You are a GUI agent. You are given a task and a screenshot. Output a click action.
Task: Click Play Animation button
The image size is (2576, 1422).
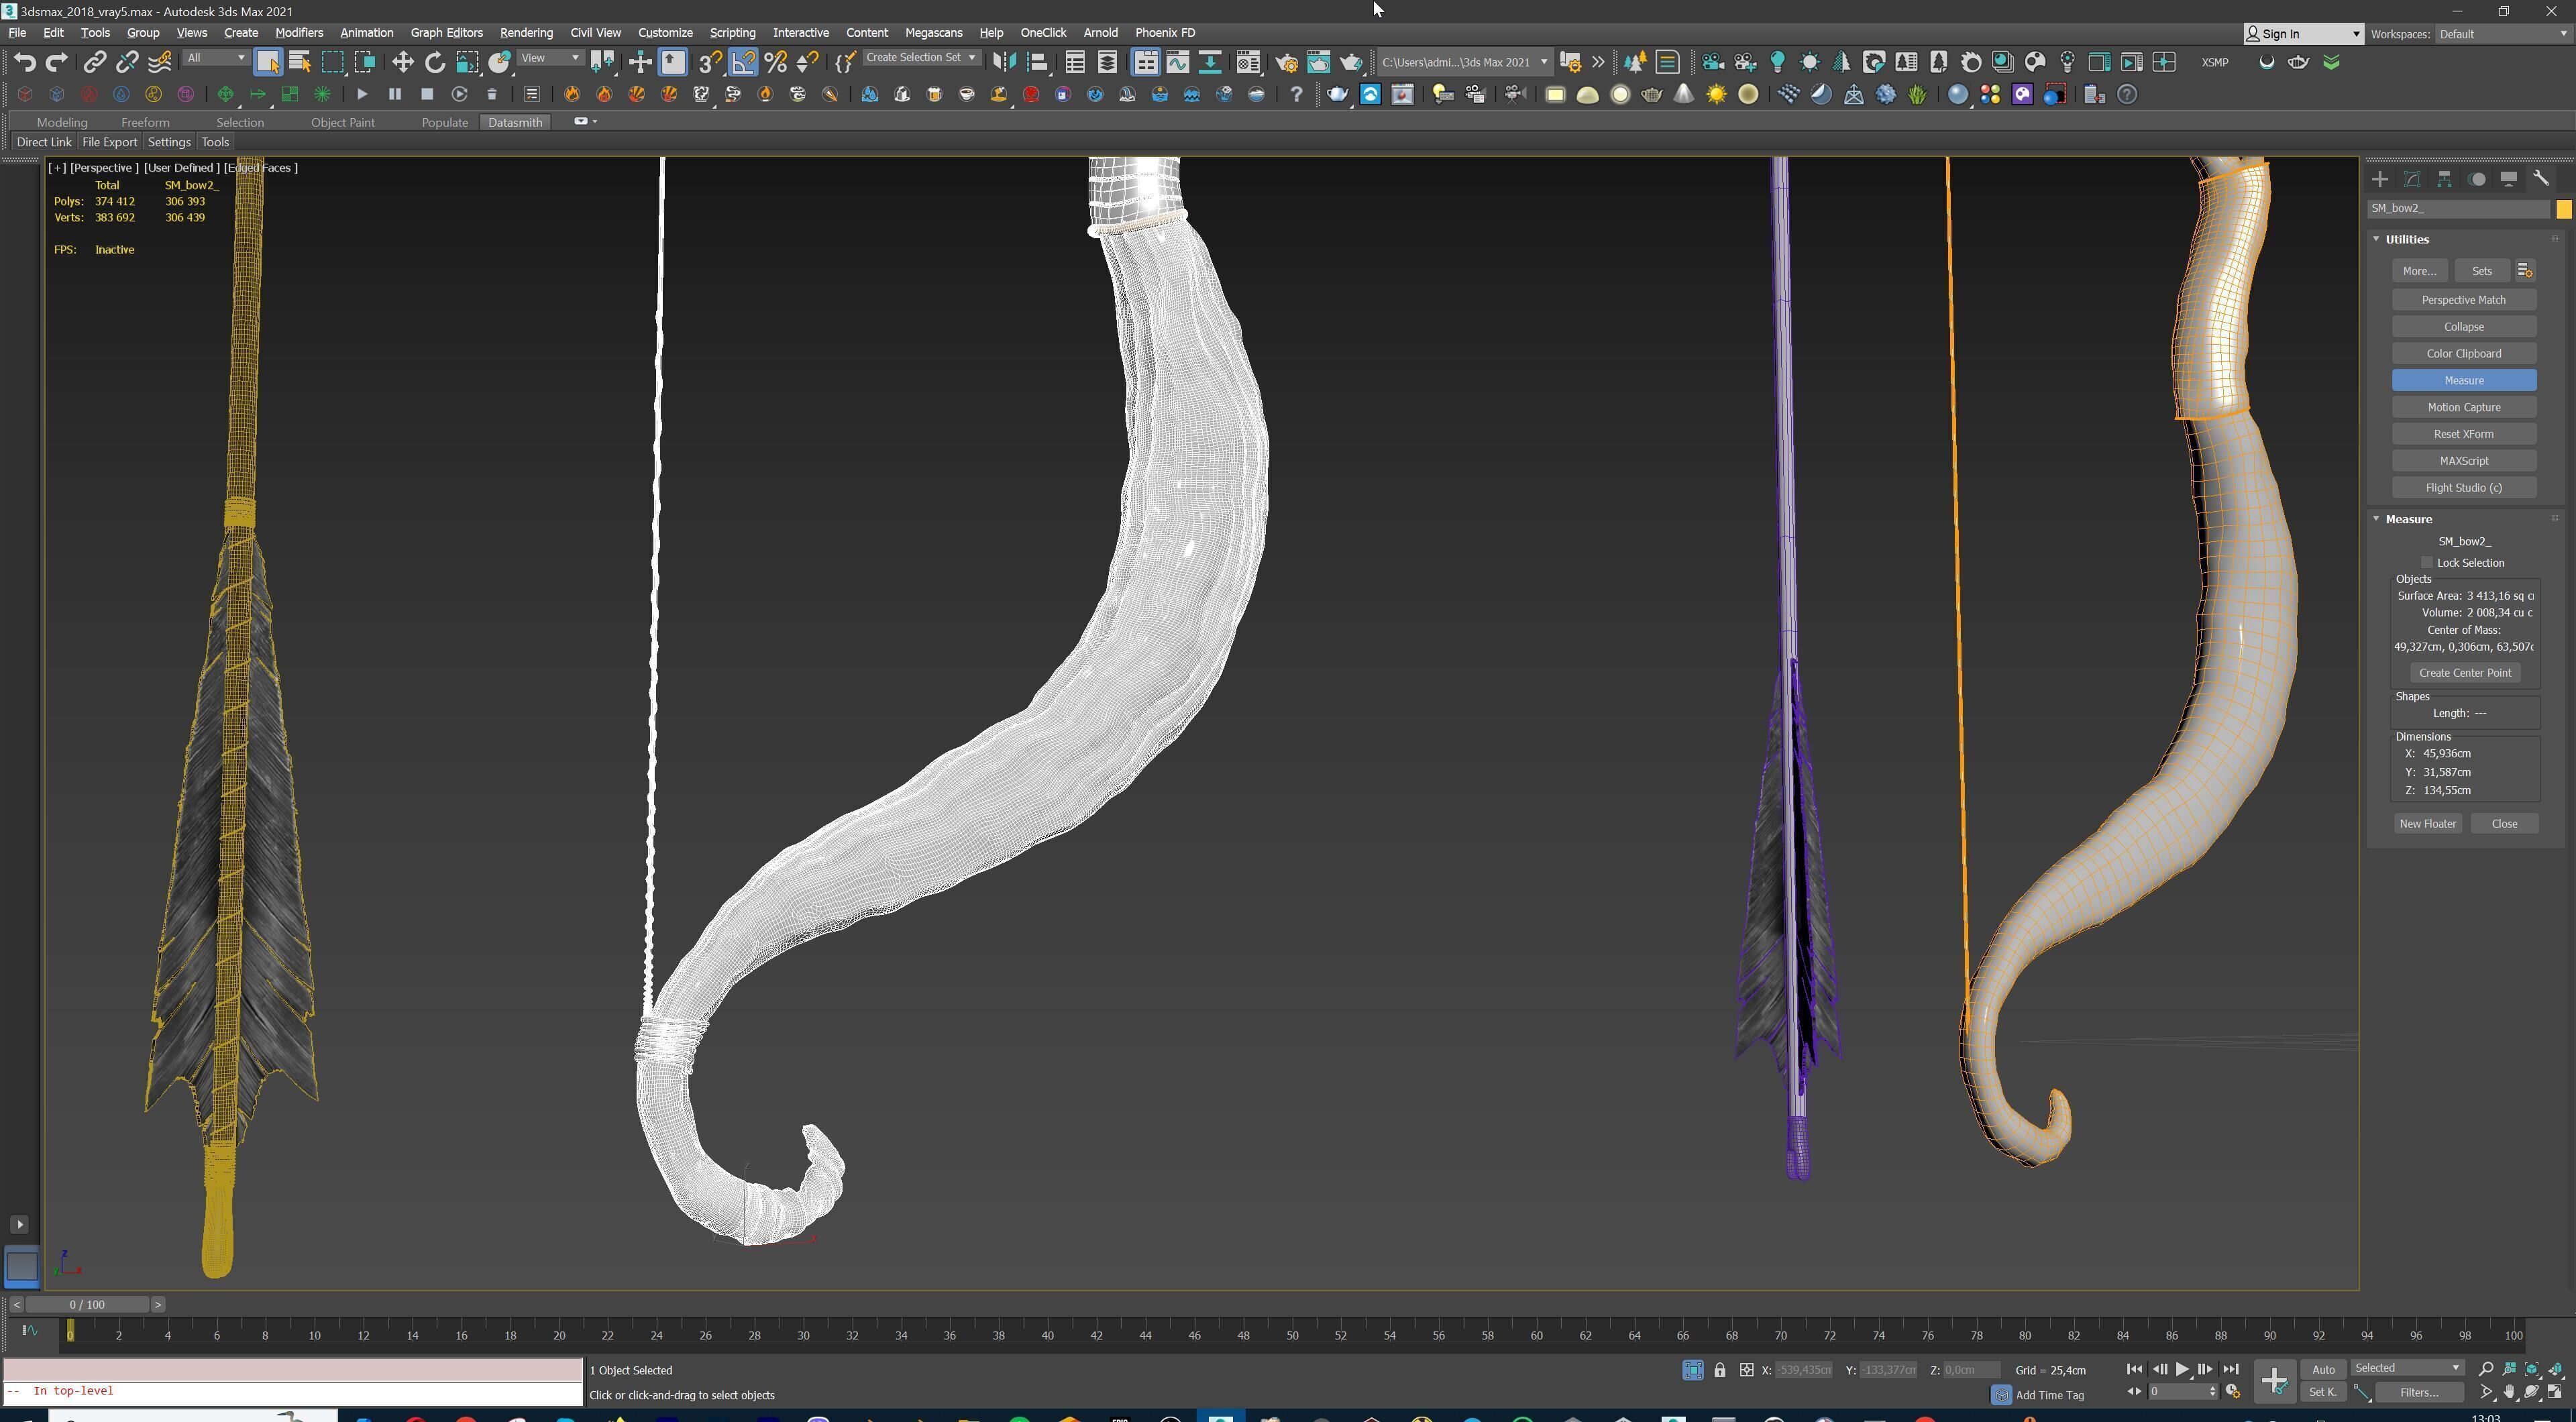tap(2182, 1369)
